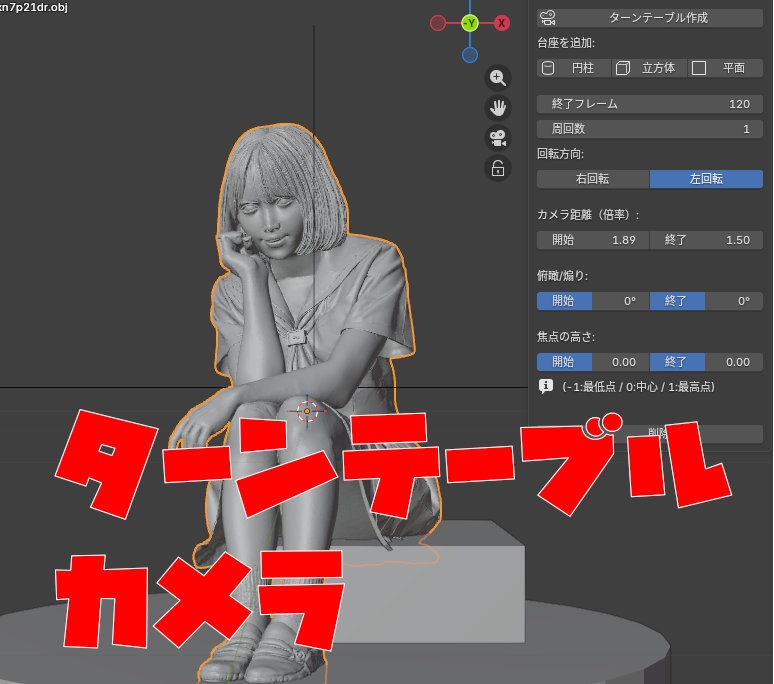This screenshot has width=774, height=684.
Task: Click the info icon beside the -1:最低点 hint
Action: click(x=545, y=386)
